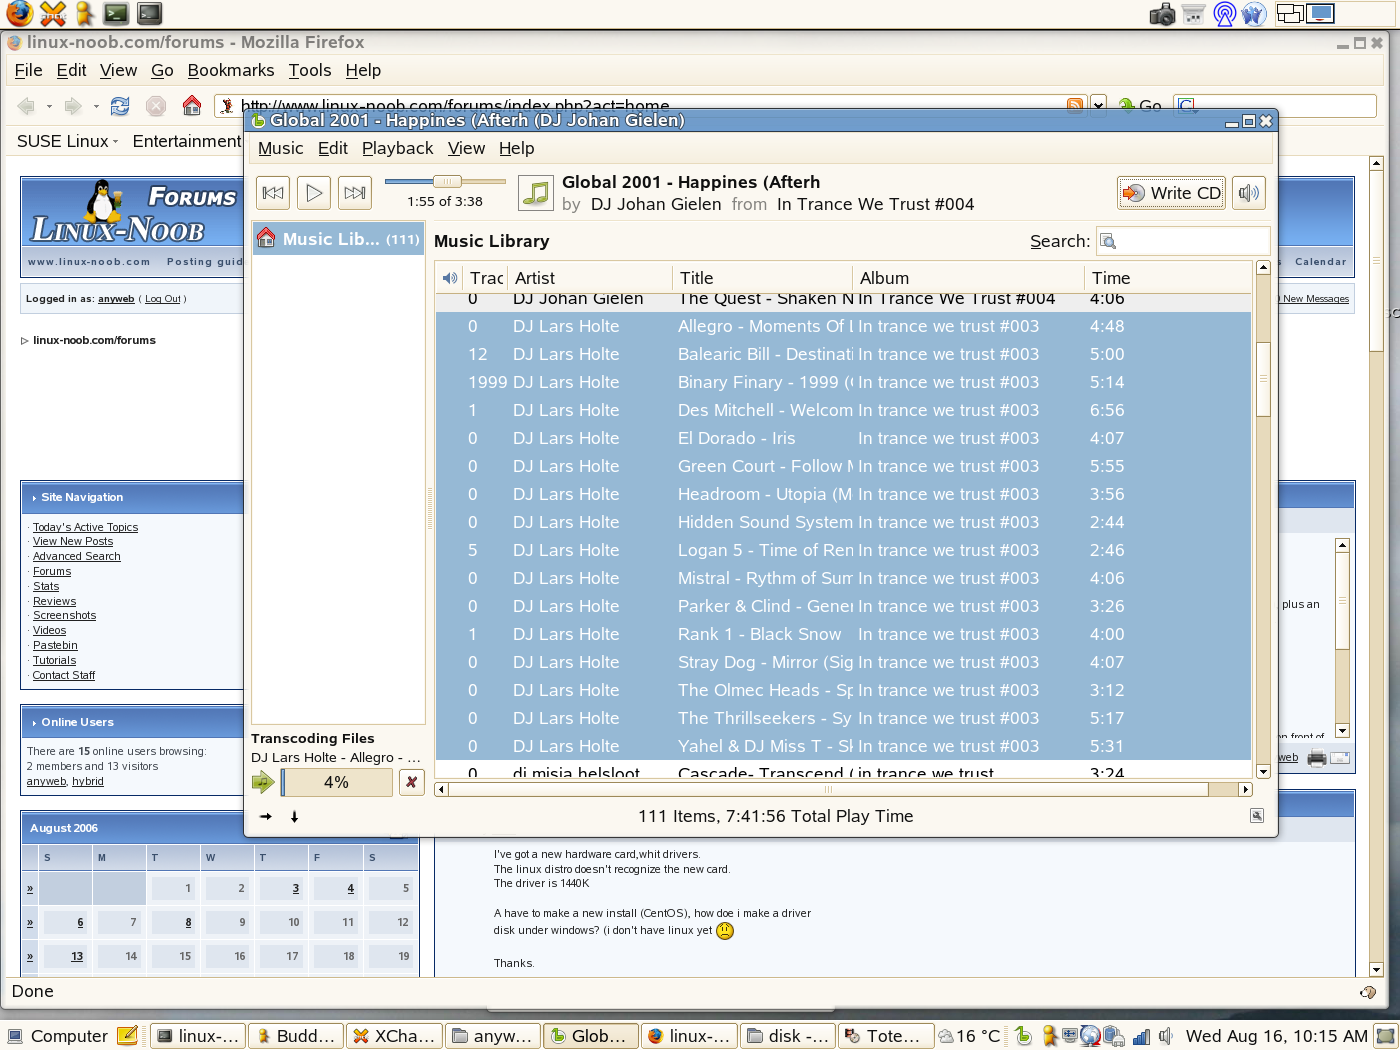
Task: Sort library by Artist column header
Action: [589, 278]
